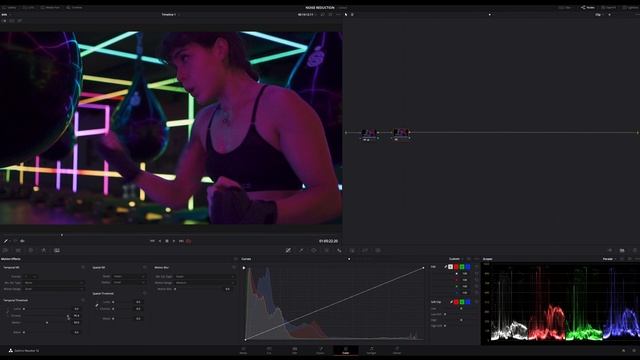Image resolution: width=640 pixels, height=360 pixels.
Task: Click the viewer stop button
Action: (x=167, y=241)
